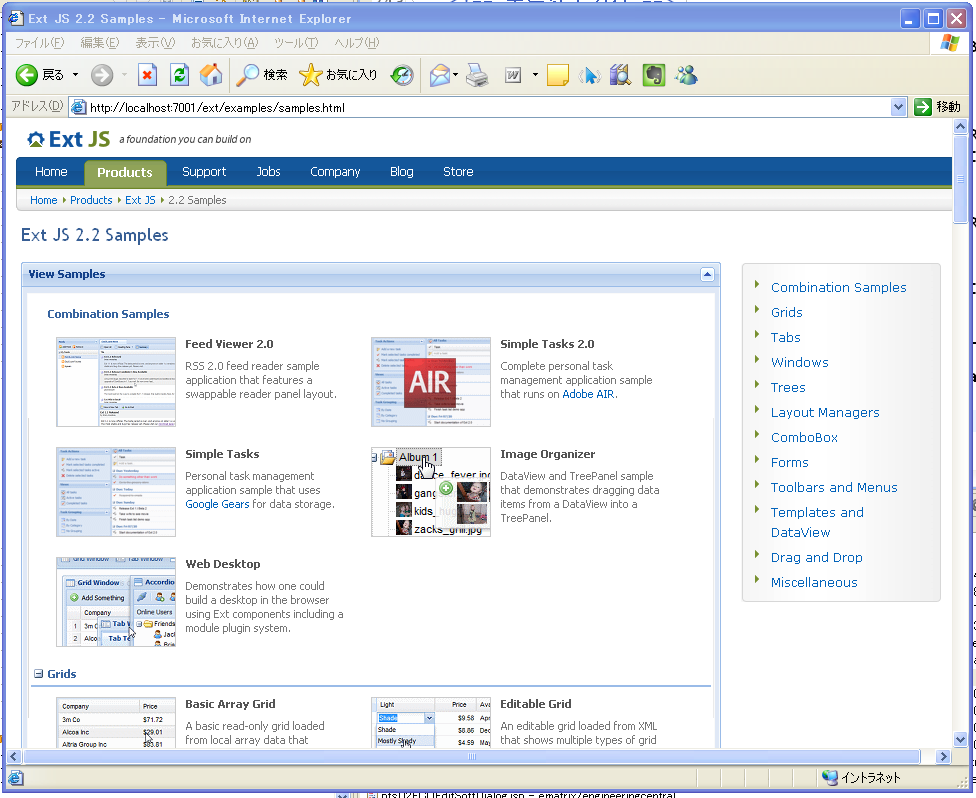976x798 pixels.
Task: Open the Jobs navigation tab
Action: click(268, 172)
